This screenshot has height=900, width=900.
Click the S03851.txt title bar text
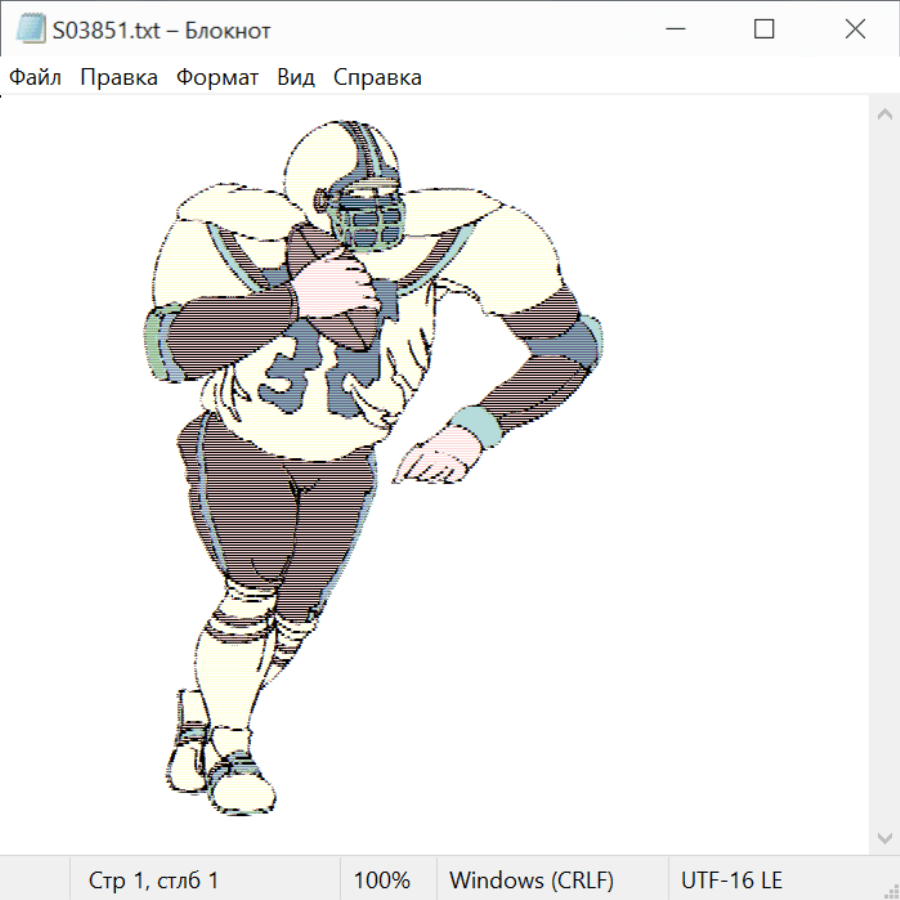pos(162,30)
